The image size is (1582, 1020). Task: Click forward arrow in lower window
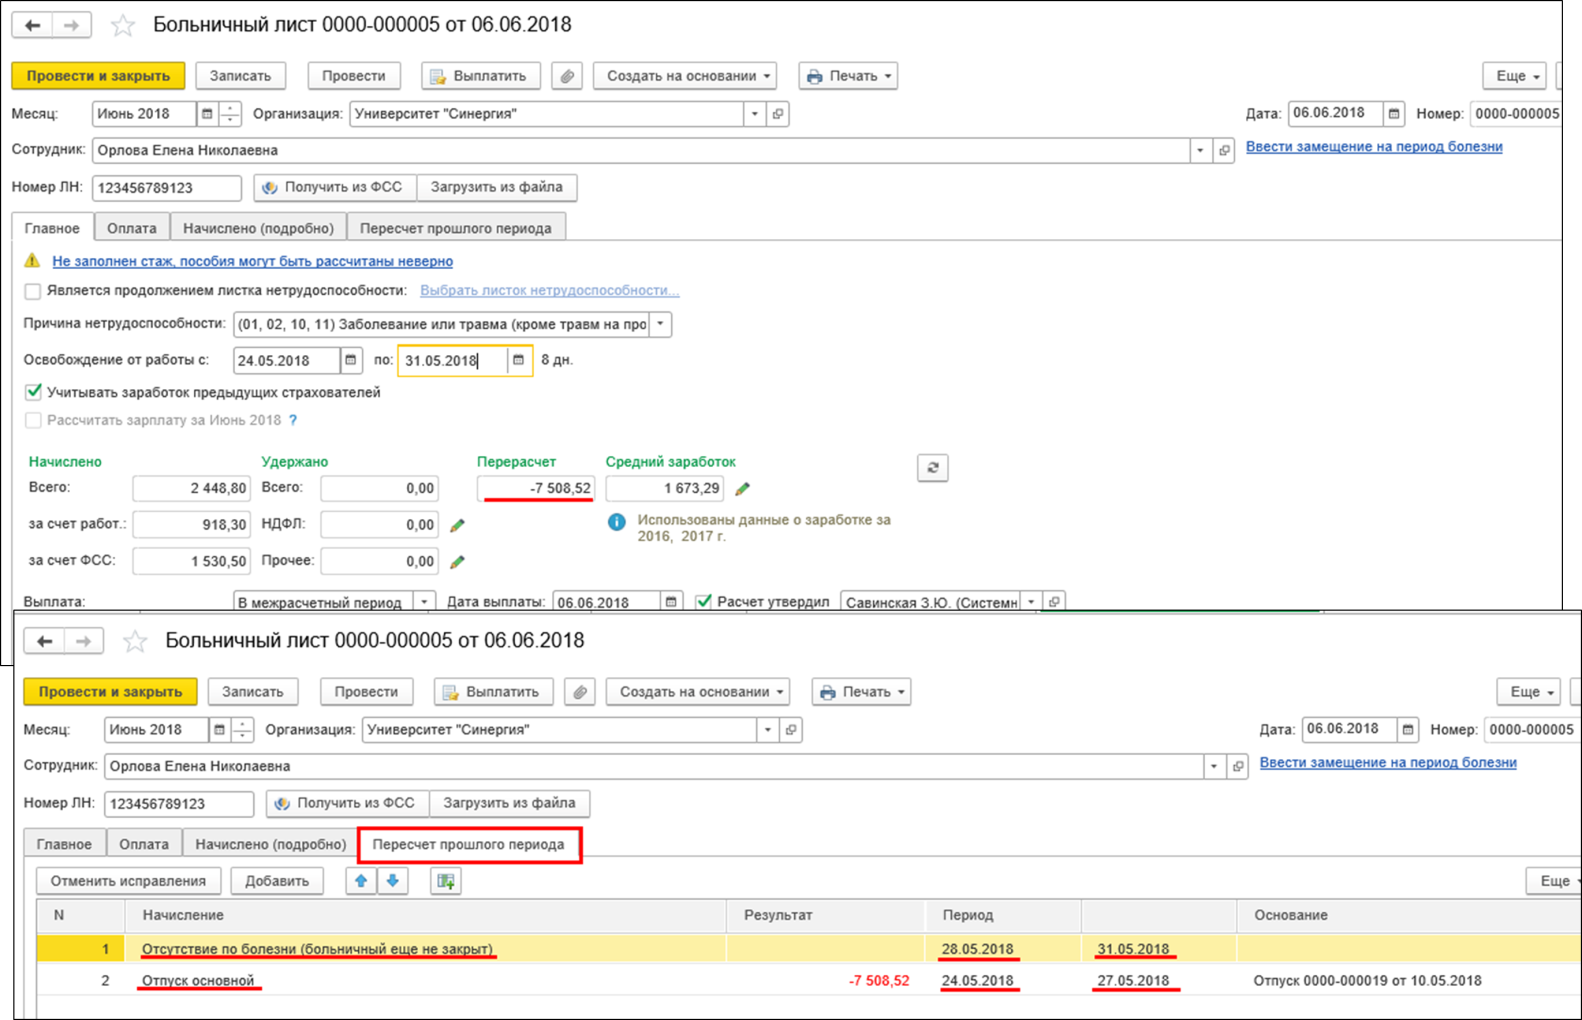tap(83, 641)
